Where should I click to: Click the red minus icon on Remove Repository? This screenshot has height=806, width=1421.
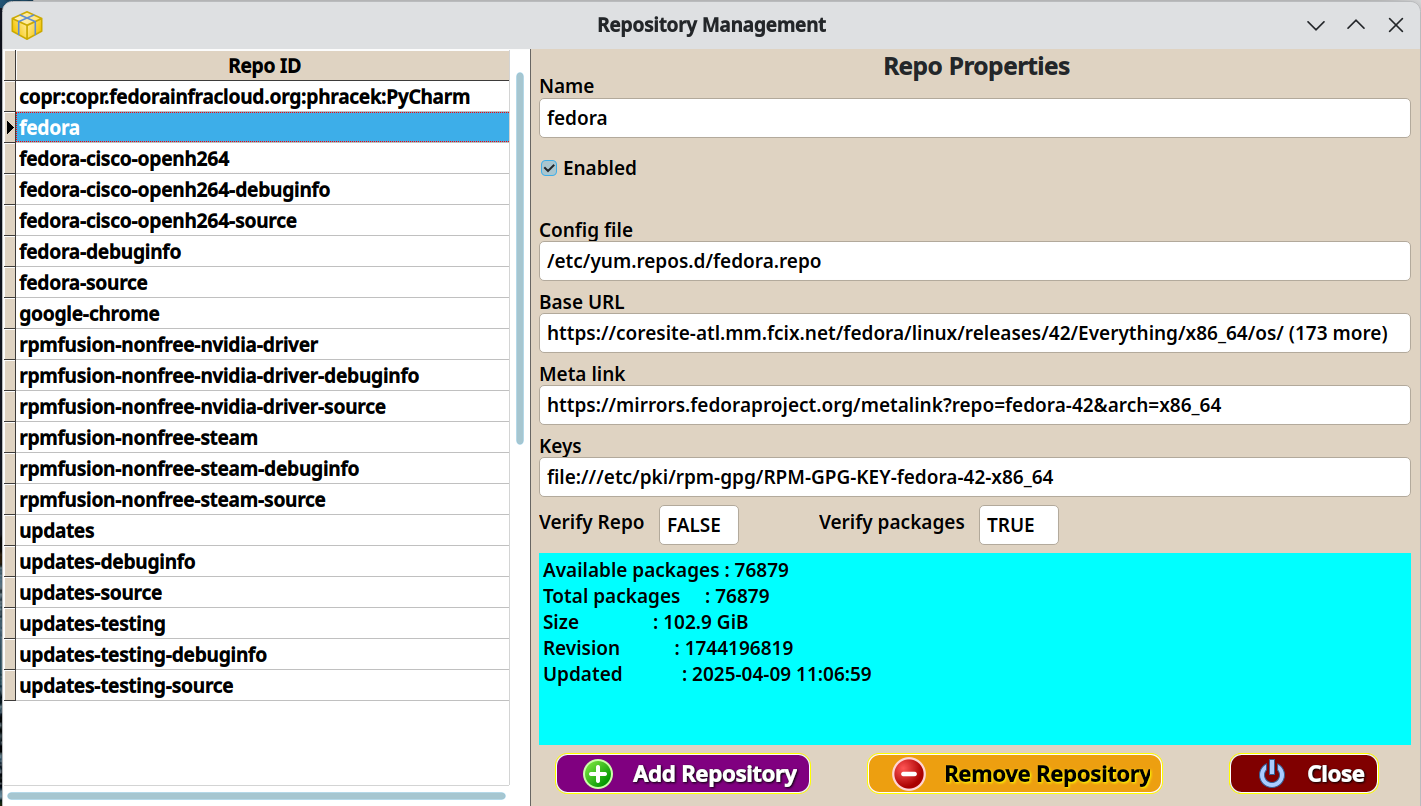pyautogui.click(x=909, y=774)
